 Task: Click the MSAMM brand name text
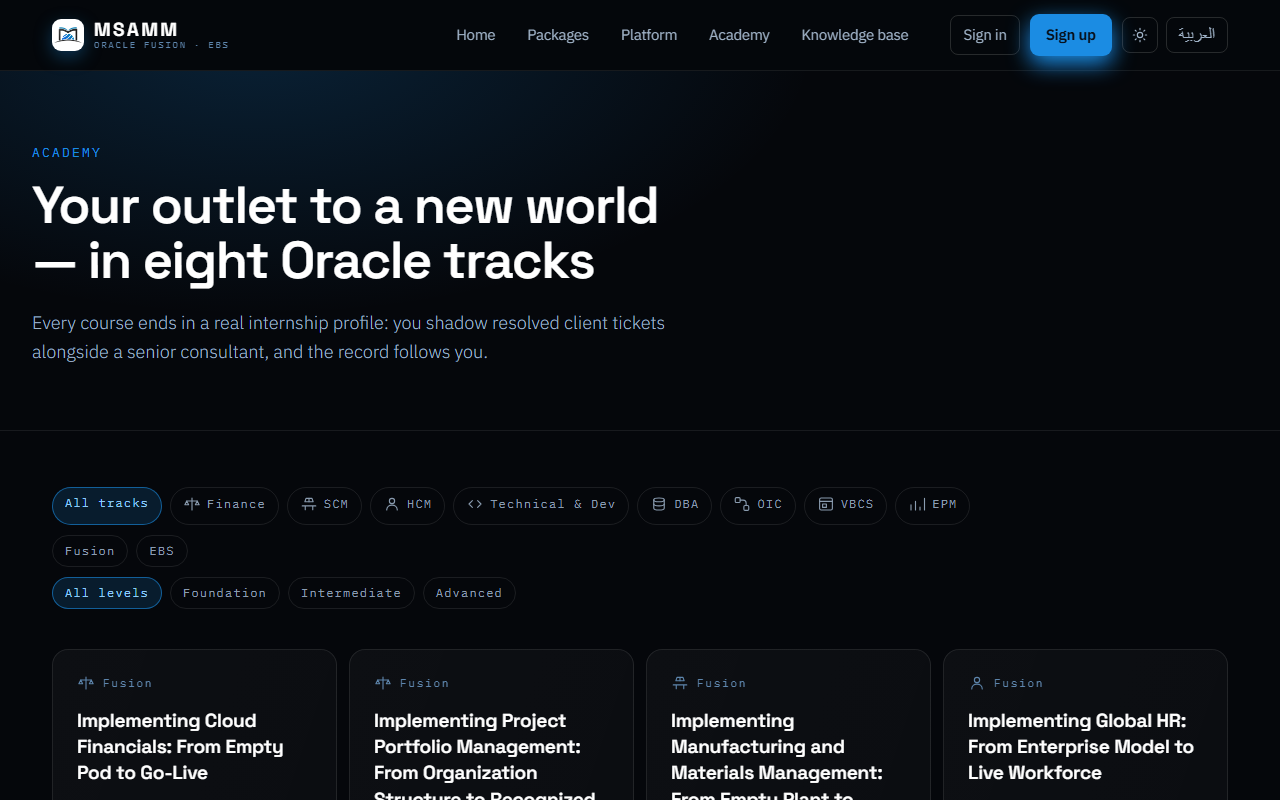(x=136, y=30)
